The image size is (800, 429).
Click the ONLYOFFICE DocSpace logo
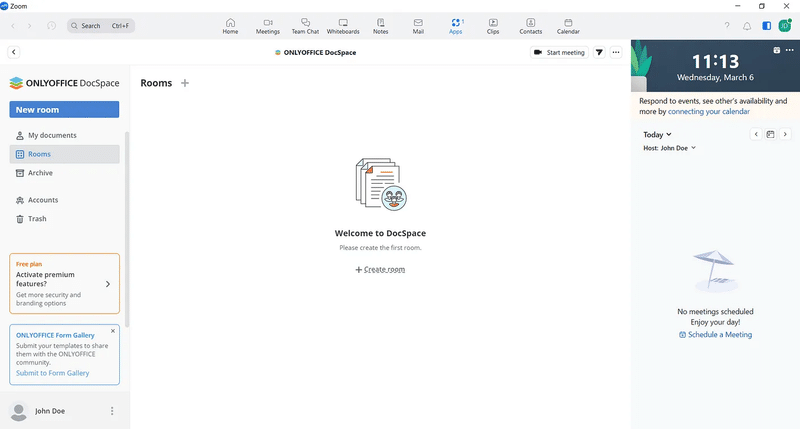(64, 83)
